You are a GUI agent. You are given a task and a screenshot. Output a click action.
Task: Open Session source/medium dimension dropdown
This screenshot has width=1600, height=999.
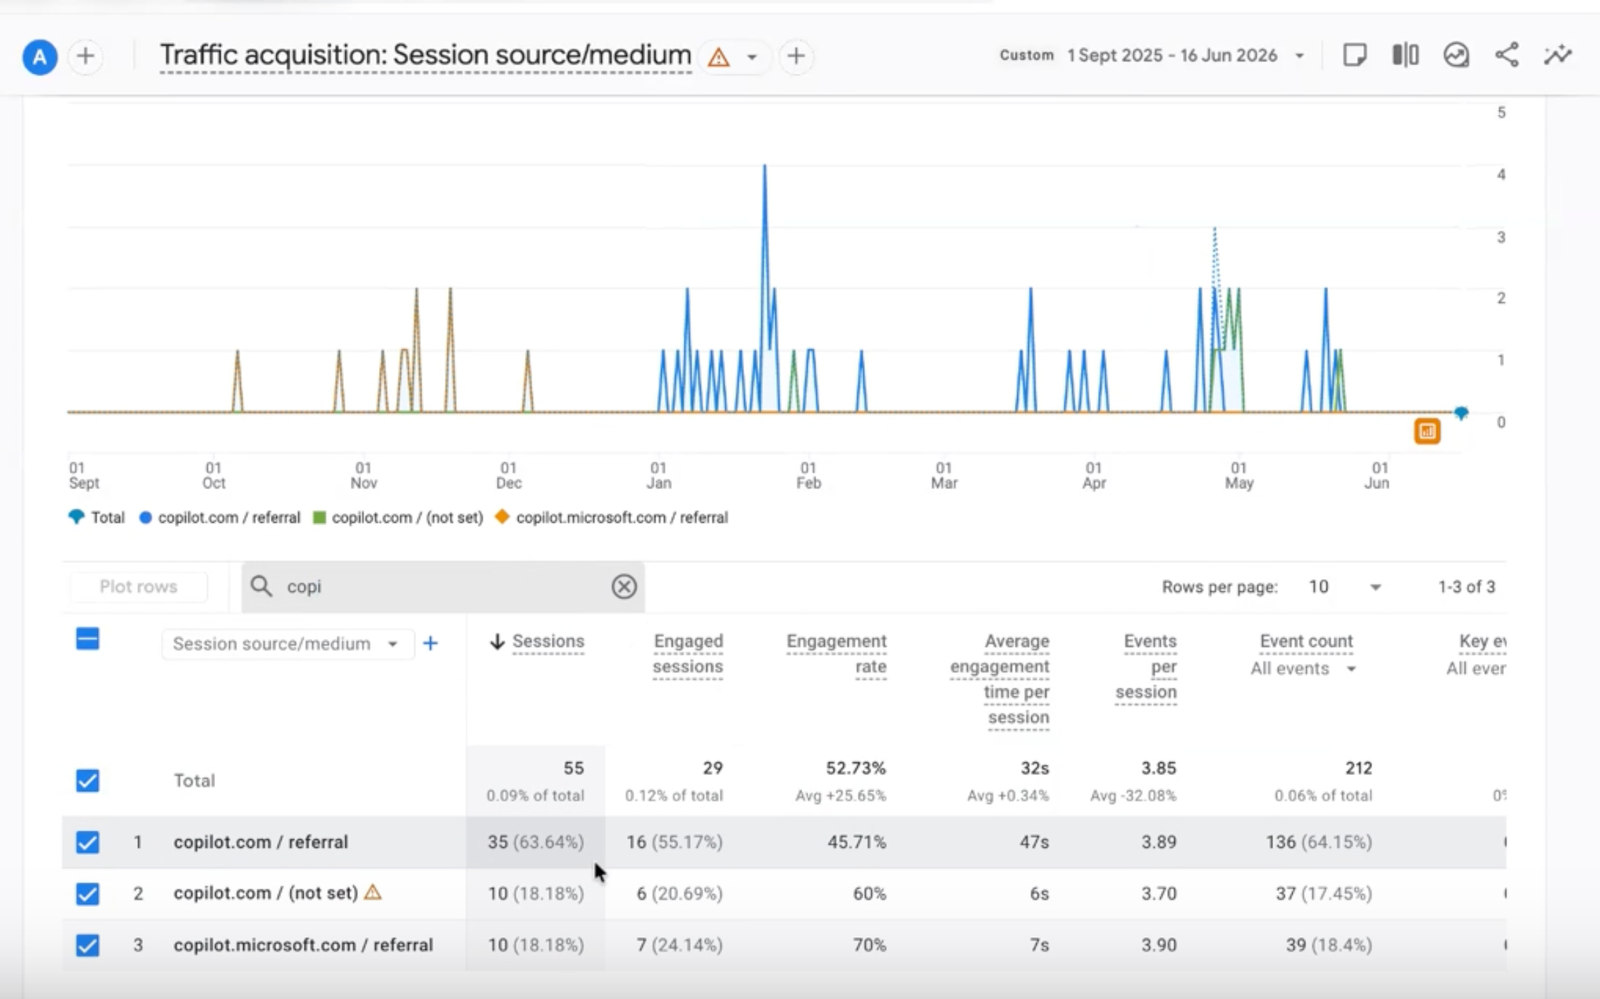coord(287,644)
